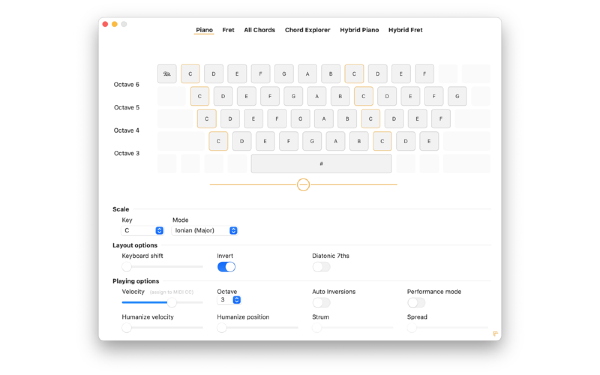This screenshot has height=375, width=600.
Task: Switch to the Hybrid Piano tab
Action: (x=359, y=30)
